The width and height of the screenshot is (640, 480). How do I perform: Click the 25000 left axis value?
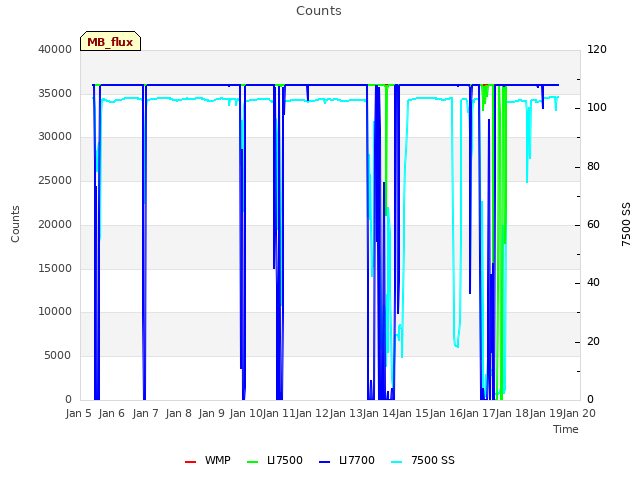click(55, 180)
